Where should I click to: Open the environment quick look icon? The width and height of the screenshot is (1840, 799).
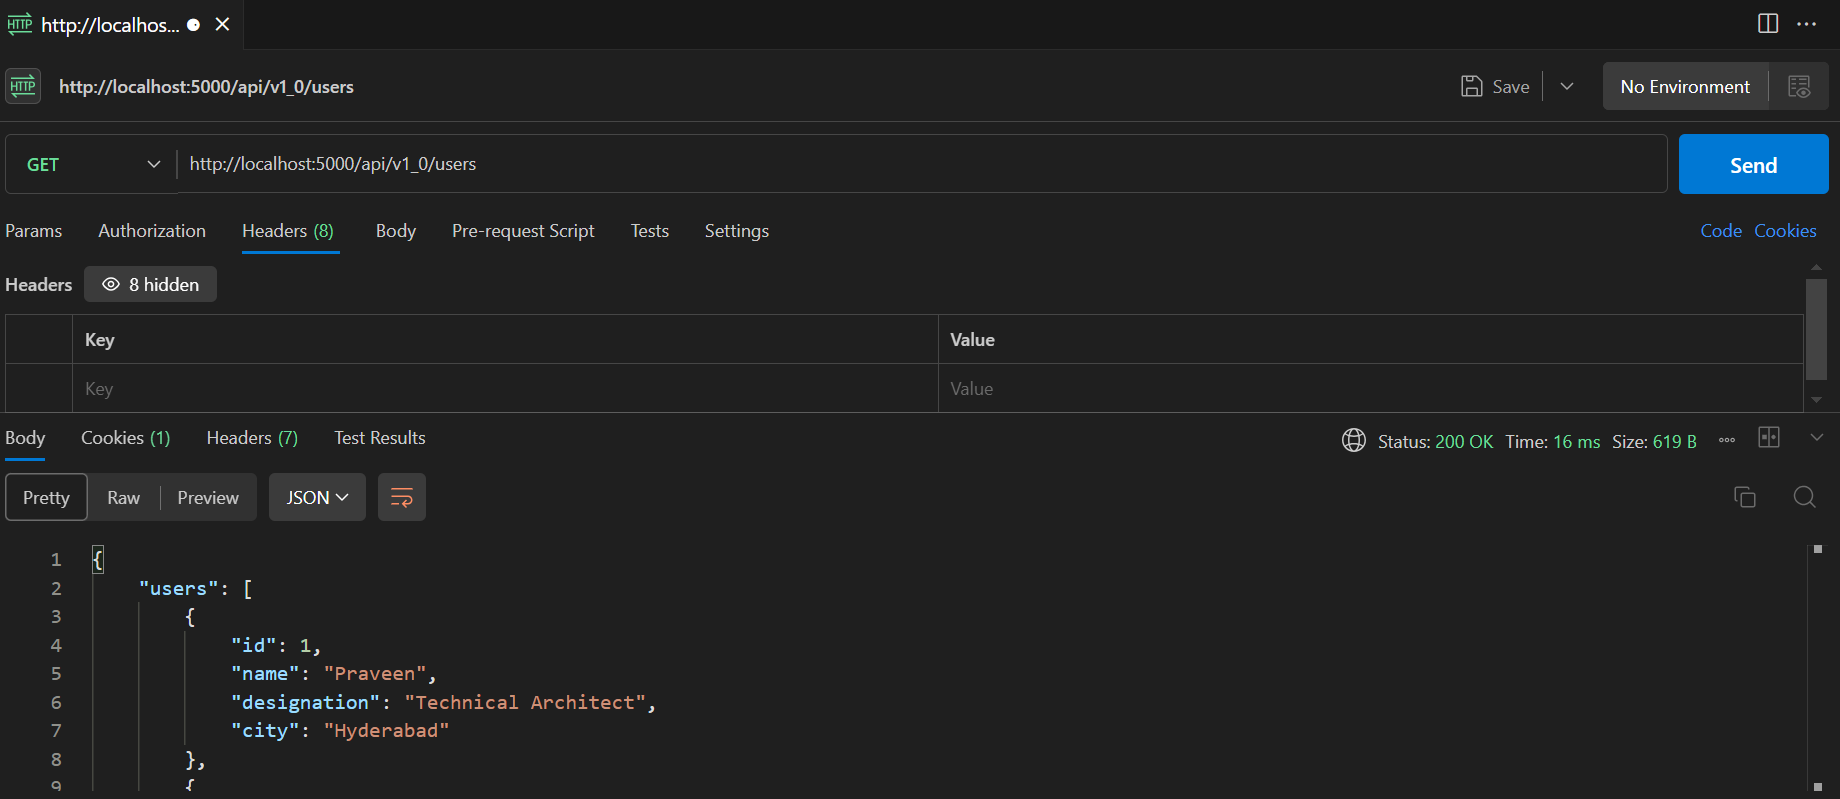pos(1799,86)
